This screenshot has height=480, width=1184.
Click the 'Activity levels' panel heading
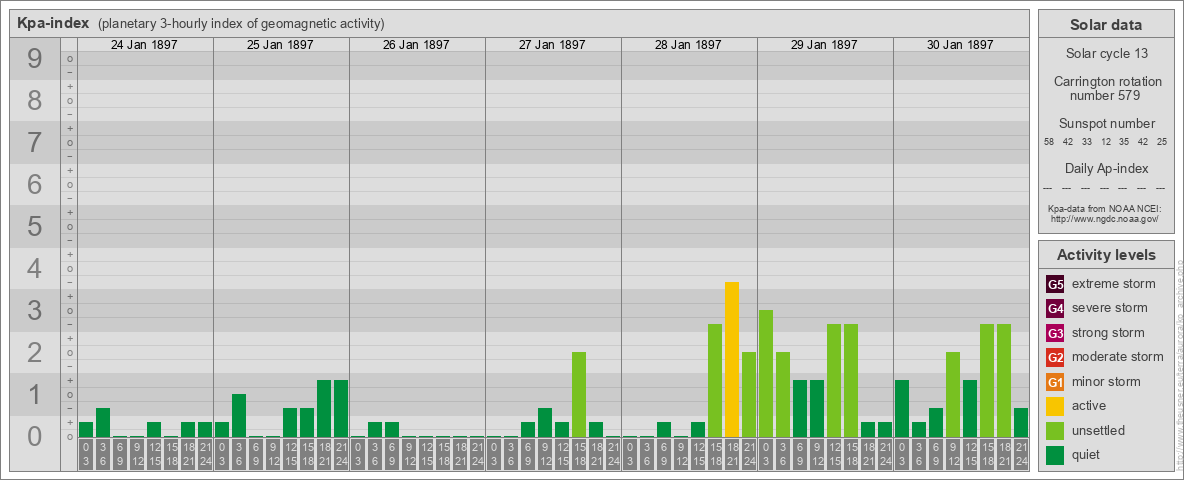tap(1106, 255)
